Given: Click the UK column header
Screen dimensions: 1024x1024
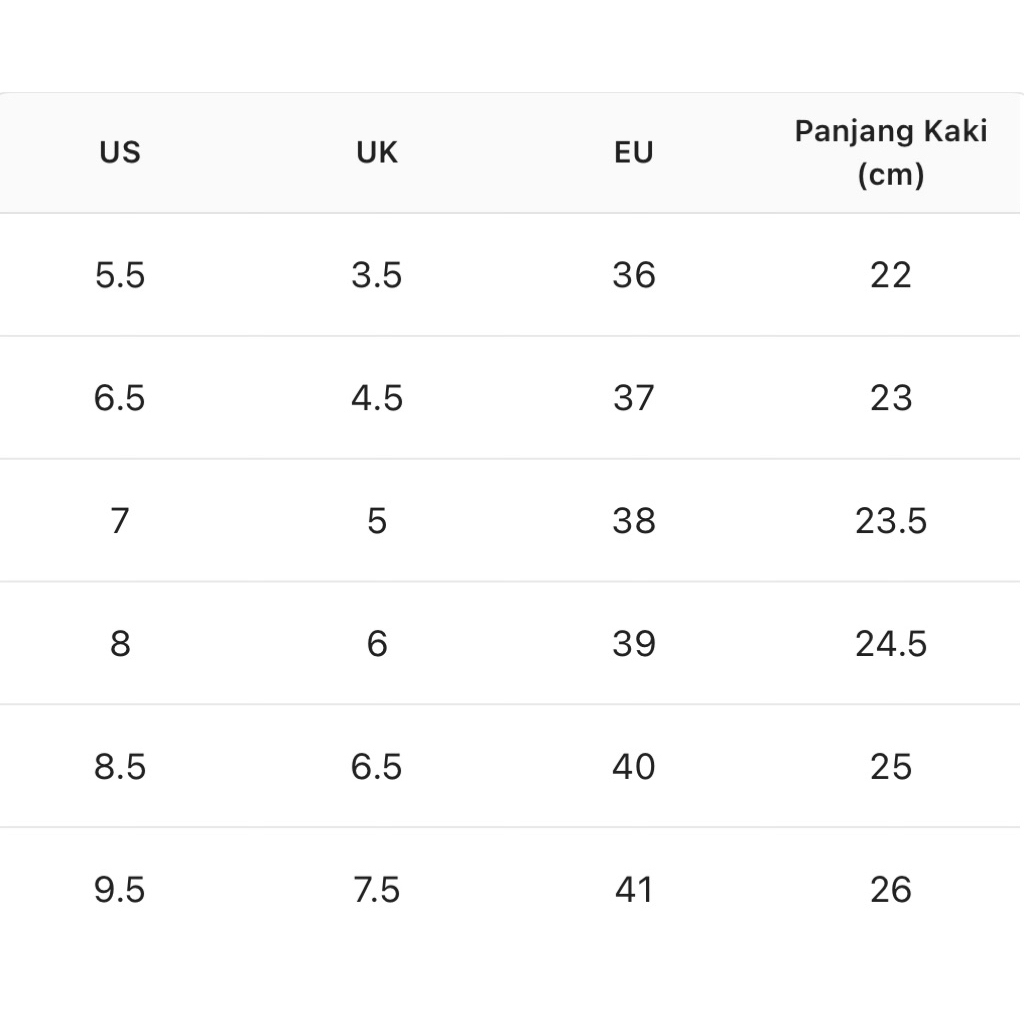Looking at the screenshot, I should (x=377, y=153).
